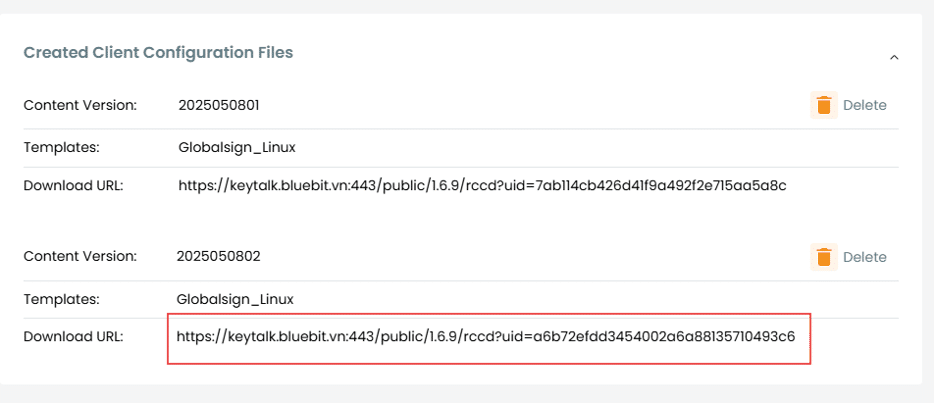Click the blank gap between the two configuration entries
Screen dimensions: 934x403
coord(460,220)
